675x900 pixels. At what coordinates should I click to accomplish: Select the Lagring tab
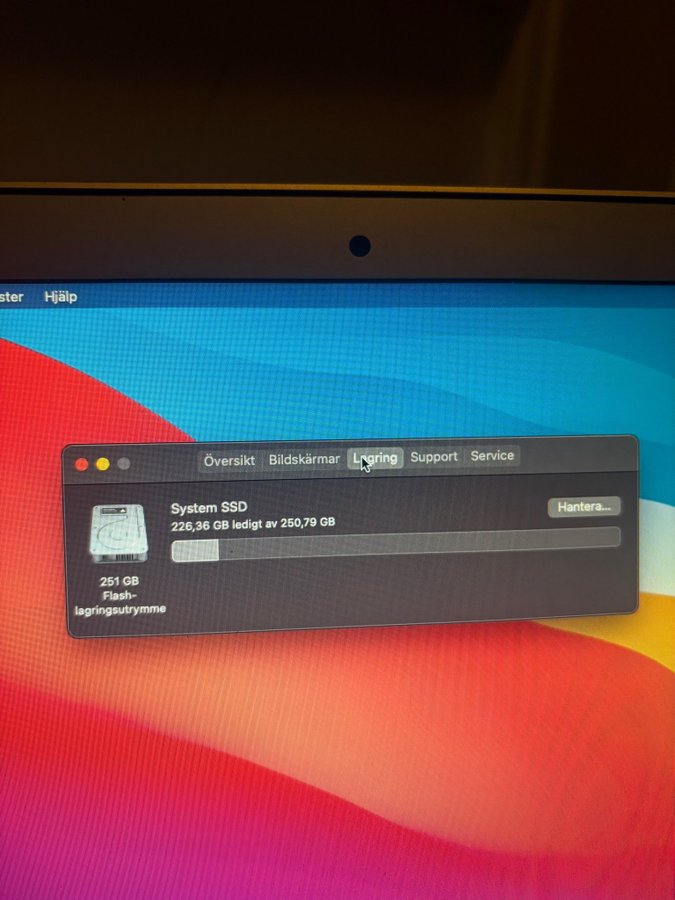pos(375,458)
